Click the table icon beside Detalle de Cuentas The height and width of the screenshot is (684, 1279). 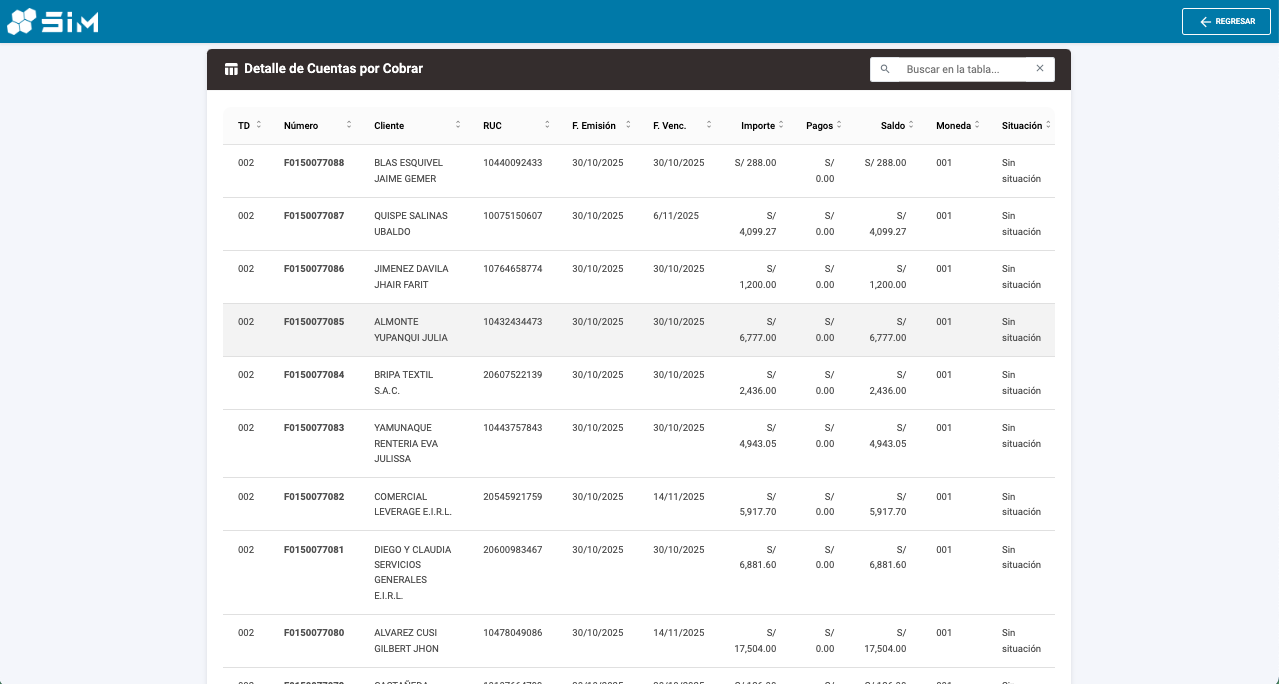[x=231, y=69]
